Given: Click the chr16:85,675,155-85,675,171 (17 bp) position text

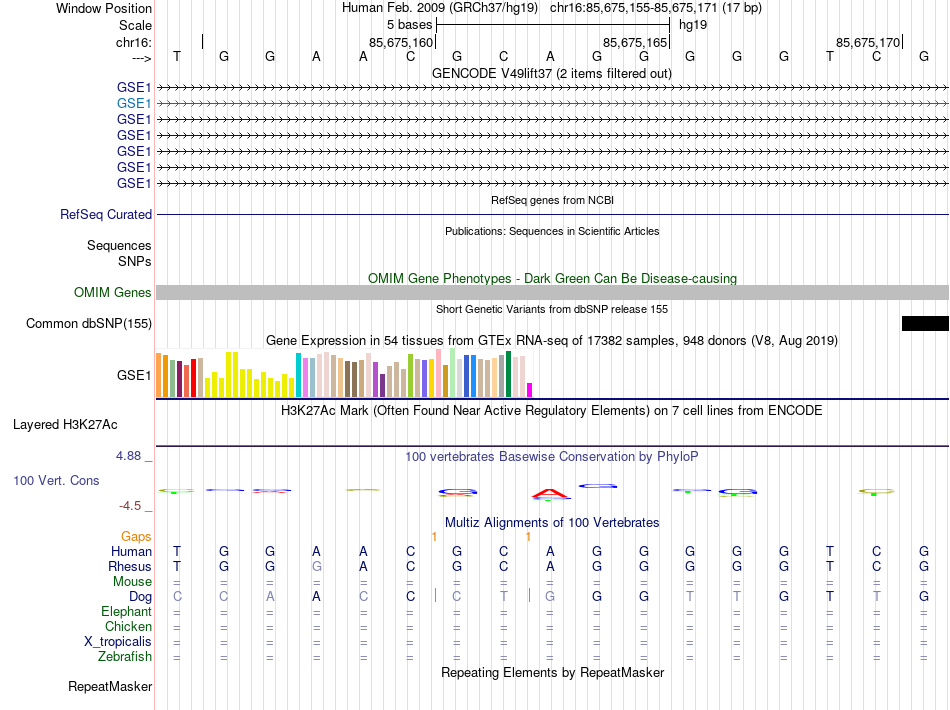Looking at the screenshot, I should (x=656, y=8).
